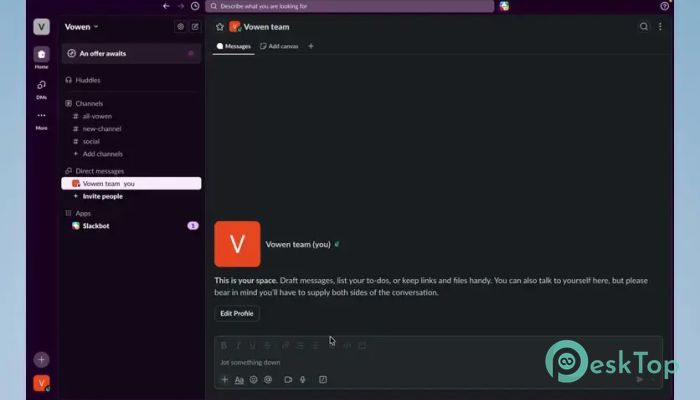The width and height of the screenshot is (700, 400).
Task: Open the More menu in the left rail
Action: pyautogui.click(x=42, y=121)
